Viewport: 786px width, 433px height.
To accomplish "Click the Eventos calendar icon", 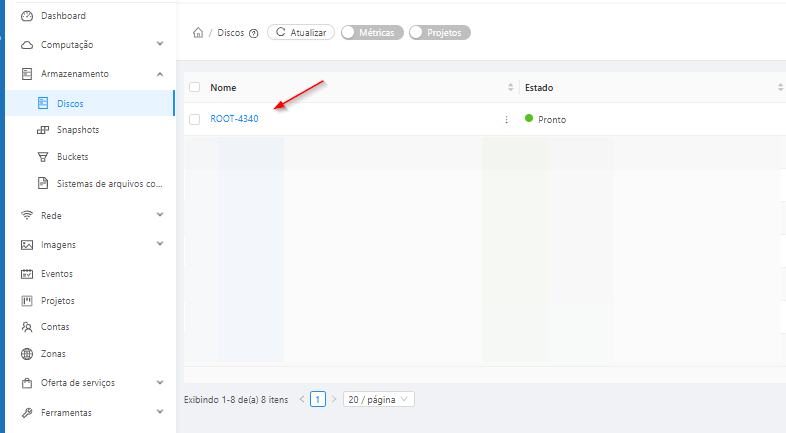I will click(x=27, y=274).
